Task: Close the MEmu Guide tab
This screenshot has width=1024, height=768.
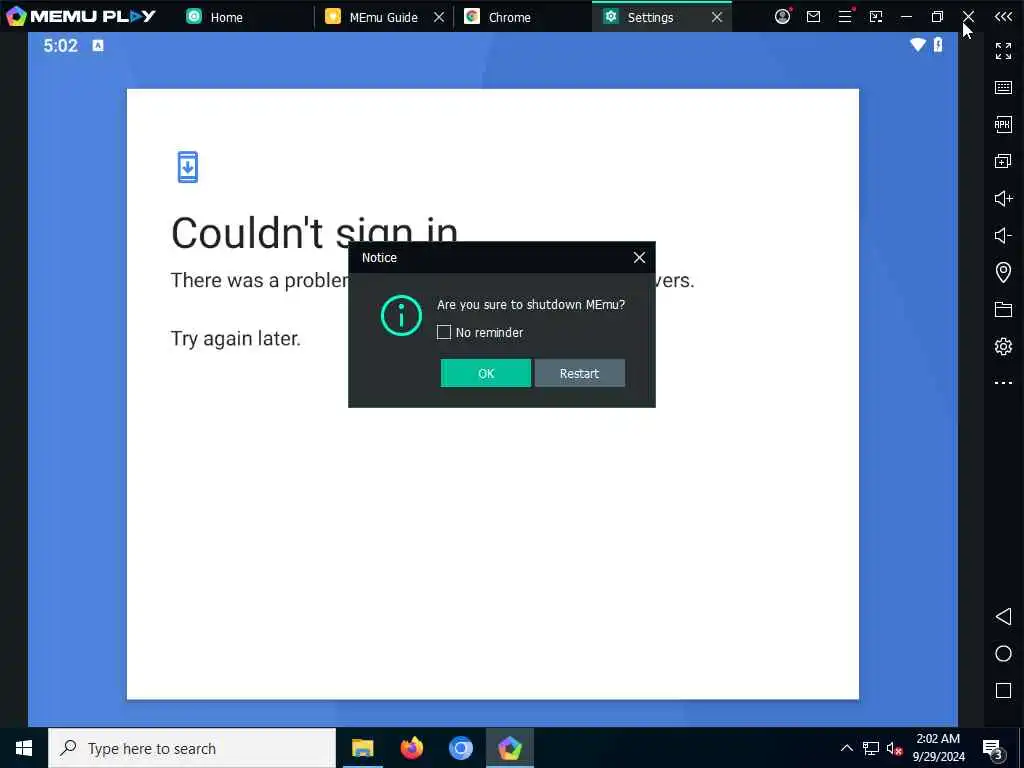Action: (x=439, y=17)
